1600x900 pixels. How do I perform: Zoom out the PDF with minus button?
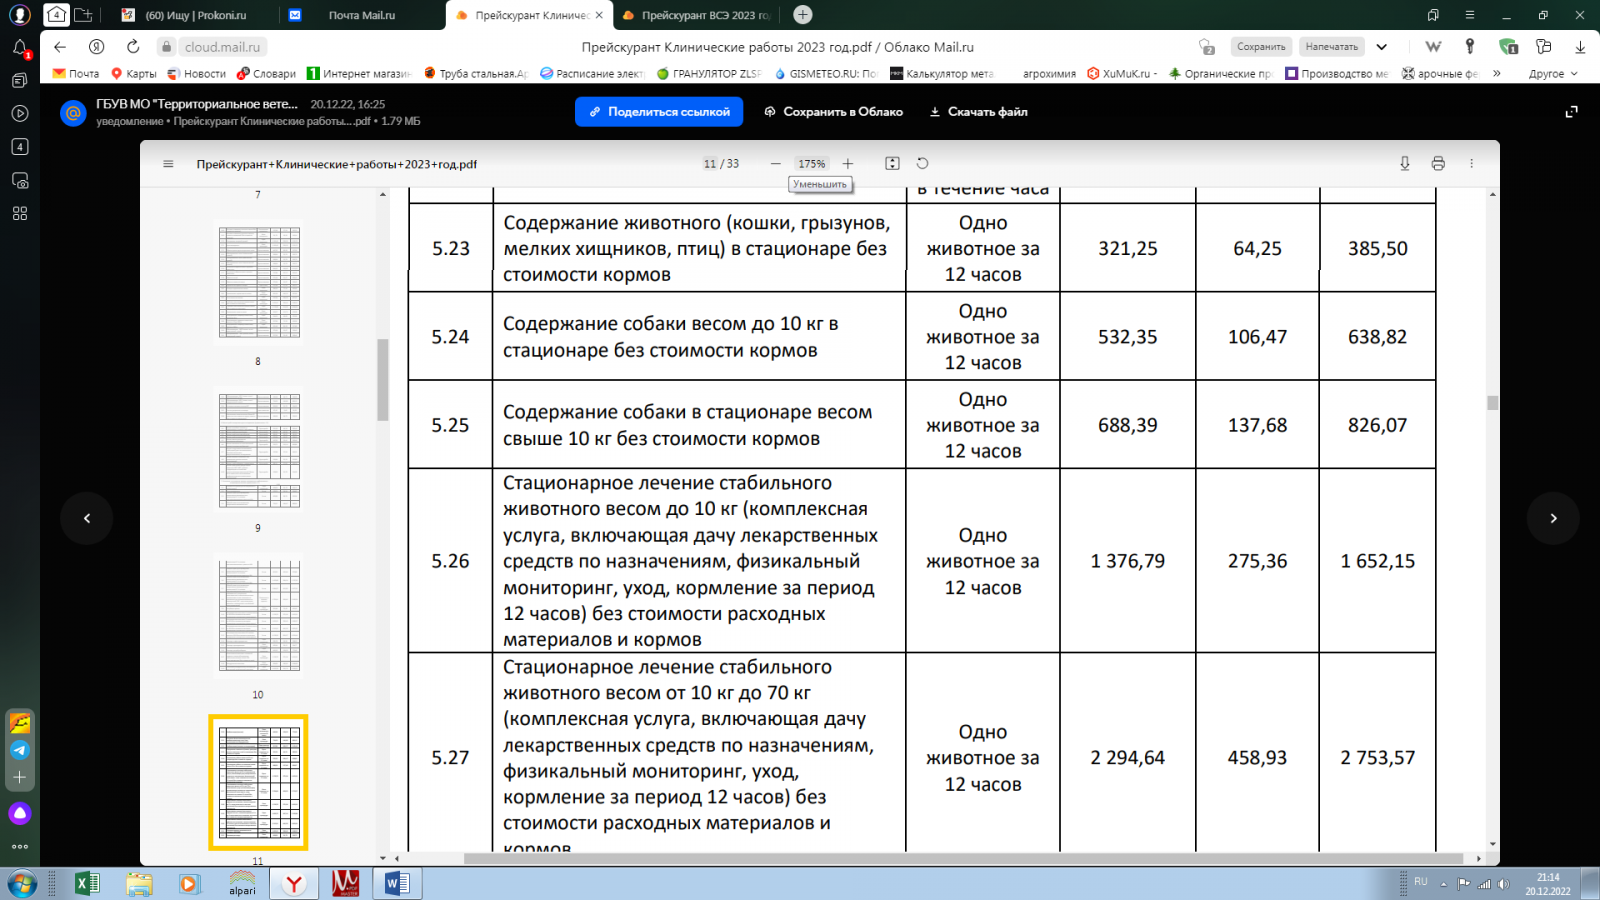pyautogui.click(x=775, y=164)
